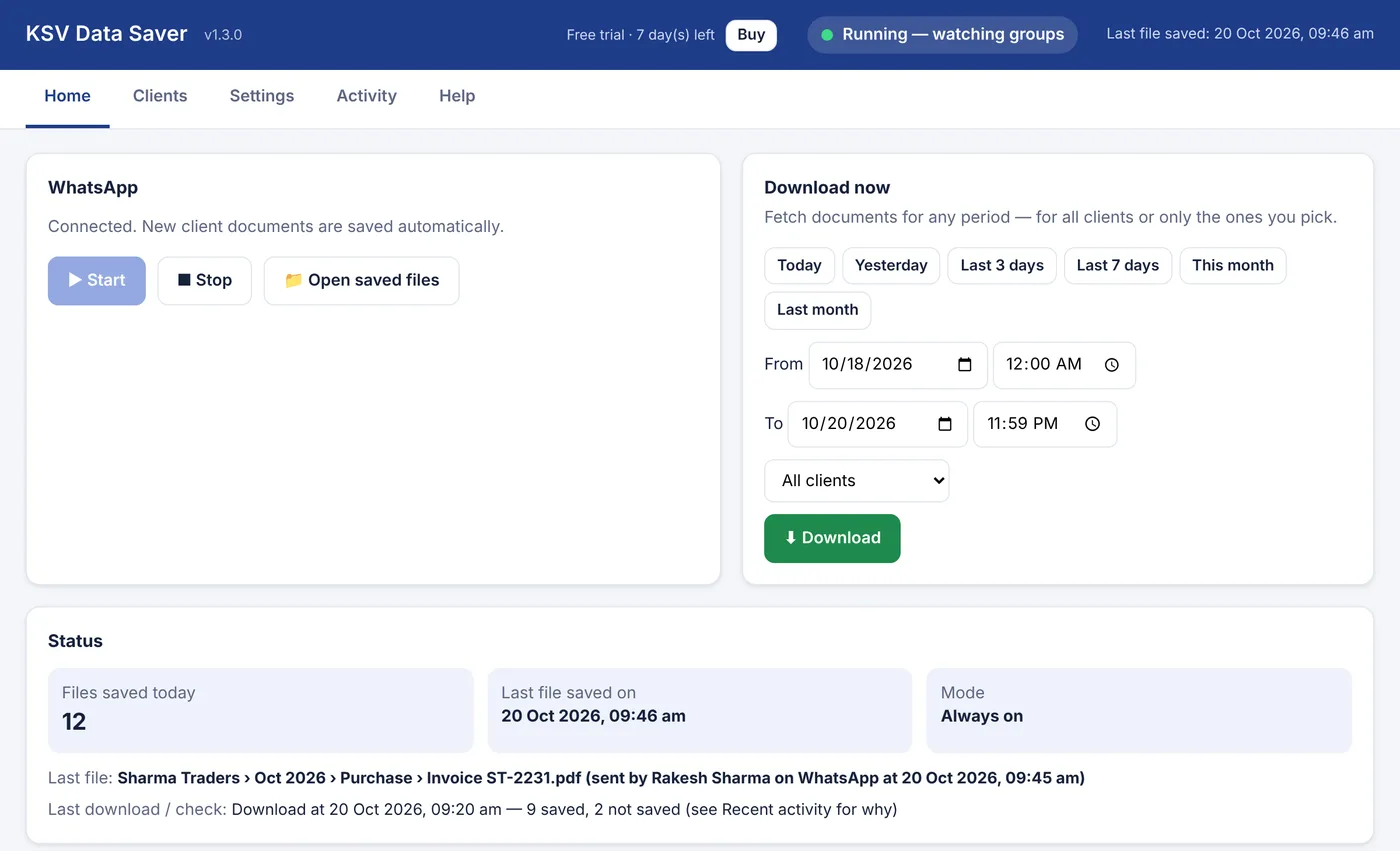This screenshot has width=1400, height=851.
Task: Open the All clients dropdown
Action: [856, 481]
